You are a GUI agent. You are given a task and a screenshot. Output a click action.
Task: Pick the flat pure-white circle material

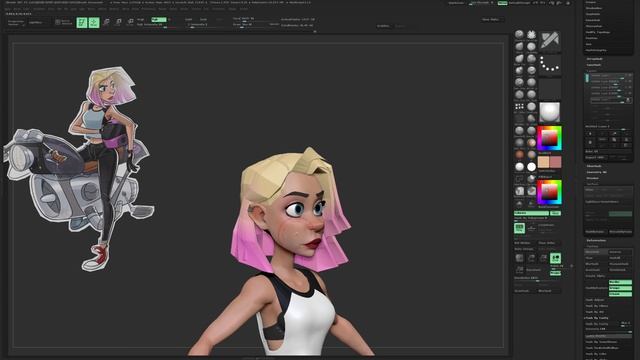[531, 167]
